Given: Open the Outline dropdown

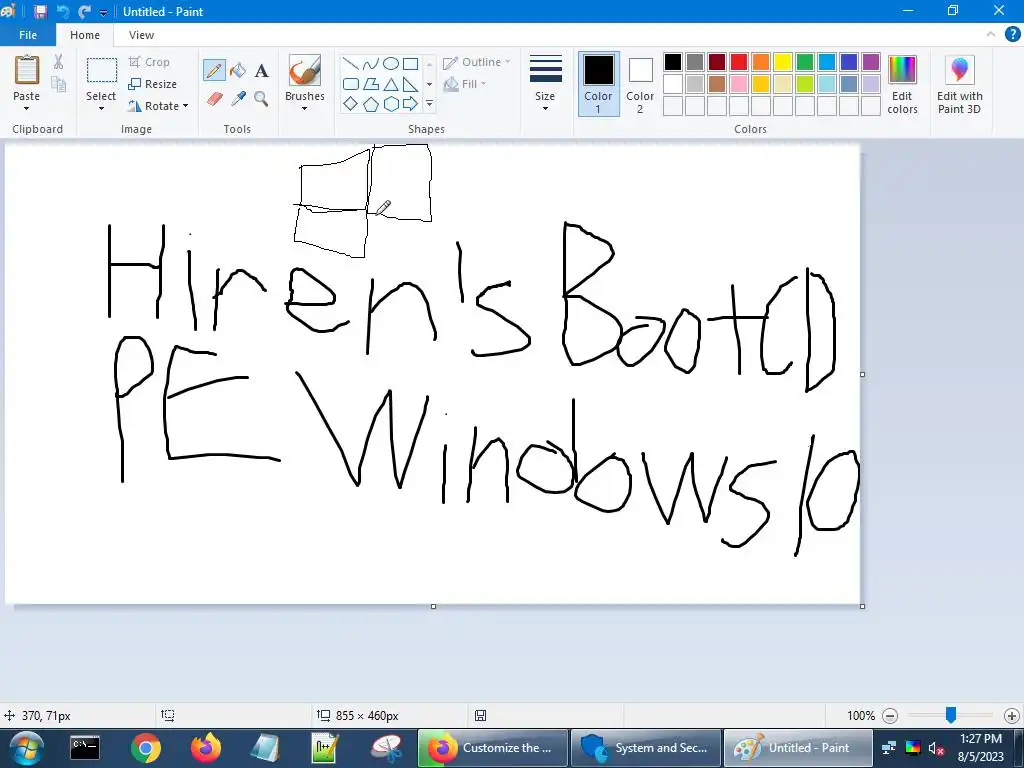Looking at the screenshot, I should point(476,62).
